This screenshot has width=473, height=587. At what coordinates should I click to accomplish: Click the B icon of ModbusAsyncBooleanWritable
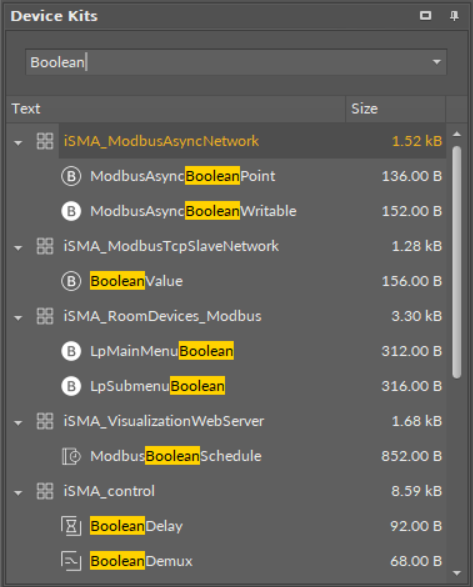[x=71, y=211]
